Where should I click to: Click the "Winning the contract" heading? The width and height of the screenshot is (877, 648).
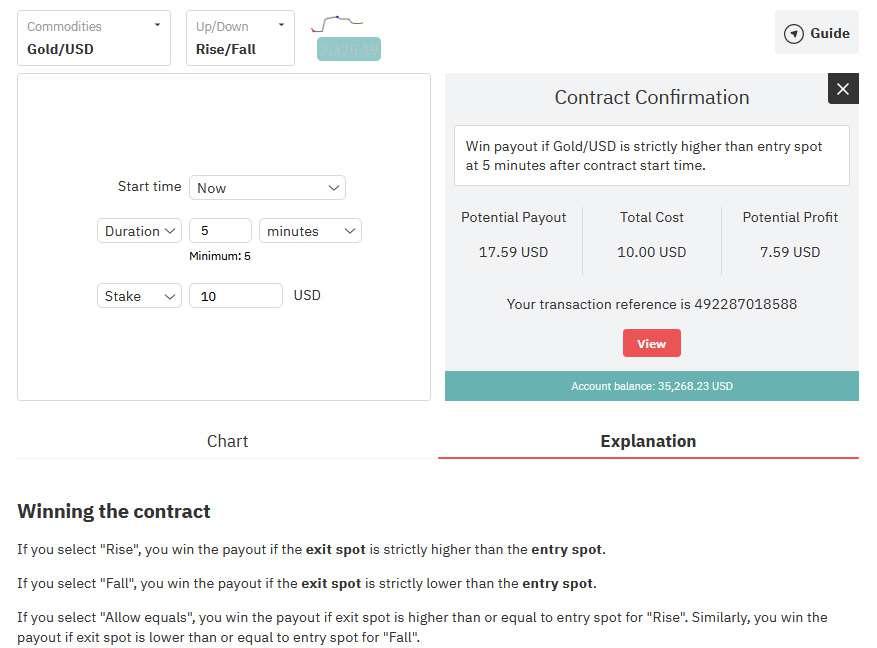(114, 511)
